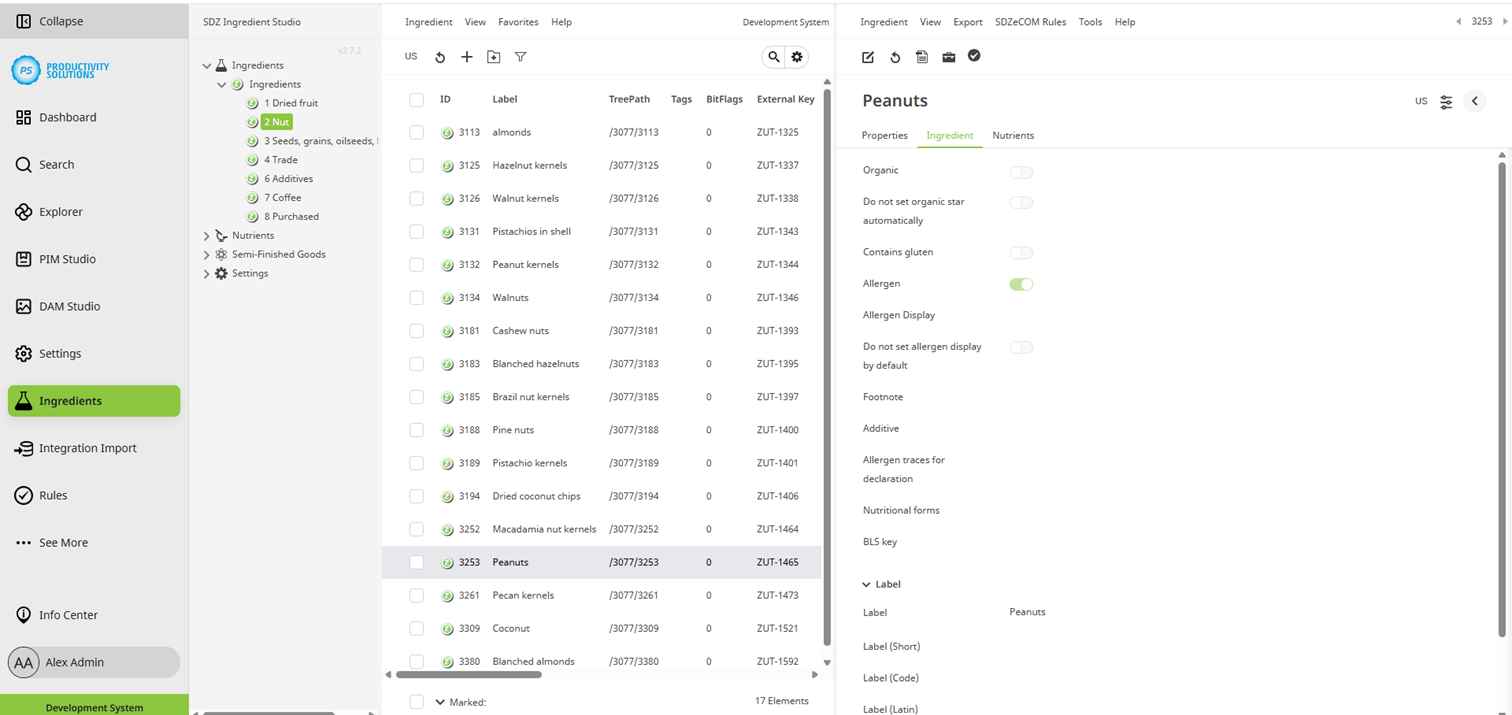The height and width of the screenshot is (715, 1512).
Task: Add a new ingredient with the plus icon
Action: pos(466,57)
